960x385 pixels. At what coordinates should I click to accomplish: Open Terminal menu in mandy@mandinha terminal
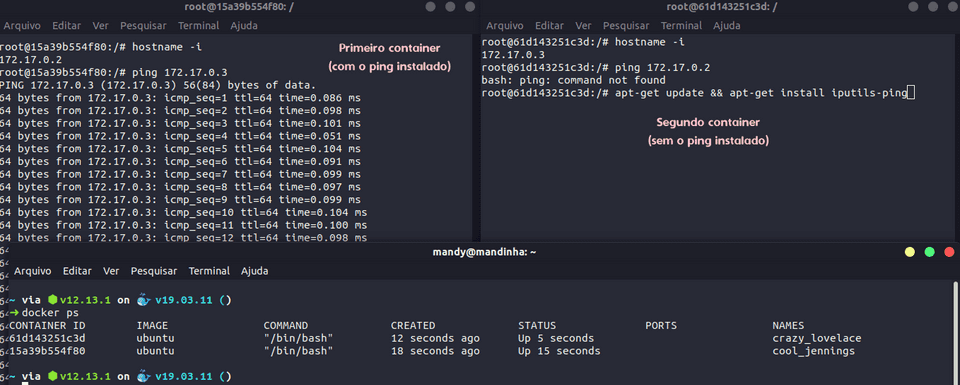click(209, 271)
